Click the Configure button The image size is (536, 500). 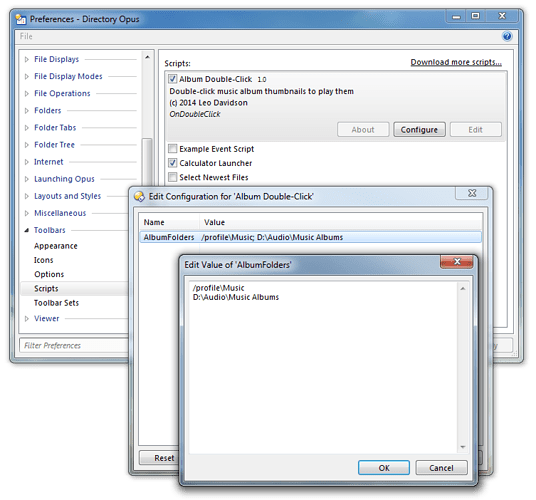[419, 130]
